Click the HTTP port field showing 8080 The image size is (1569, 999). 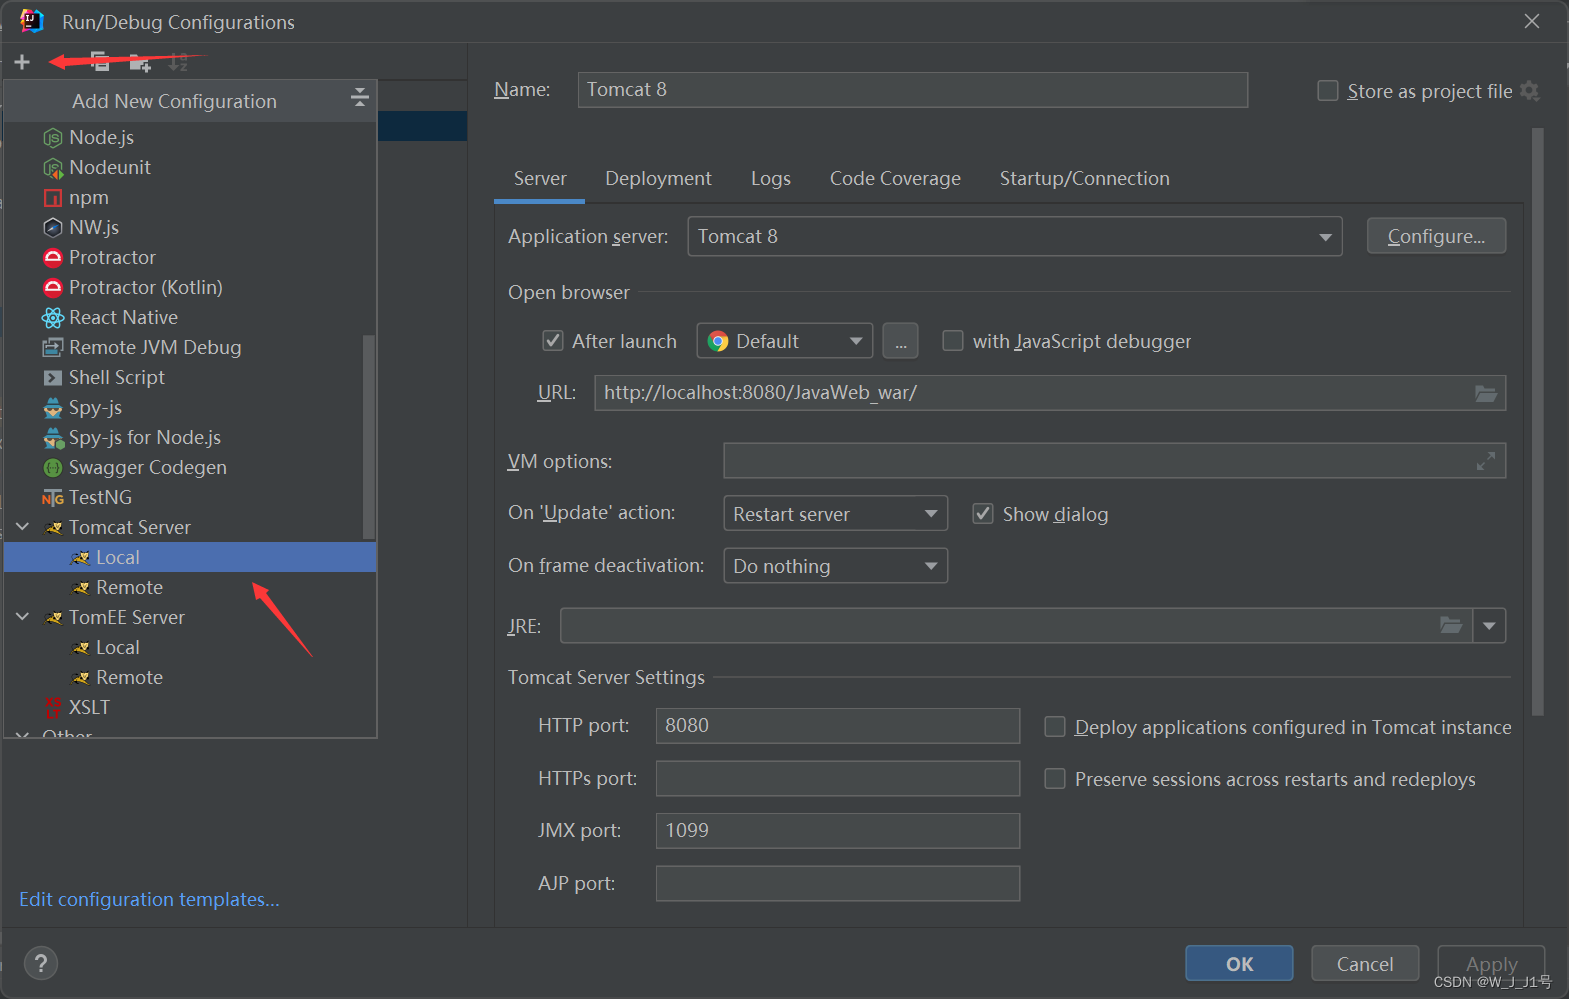(838, 726)
